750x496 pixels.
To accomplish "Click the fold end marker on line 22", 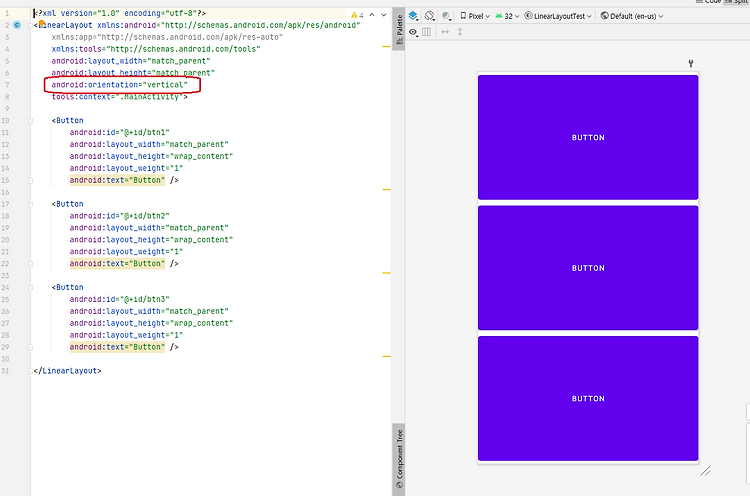I will (x=30, y=264).
